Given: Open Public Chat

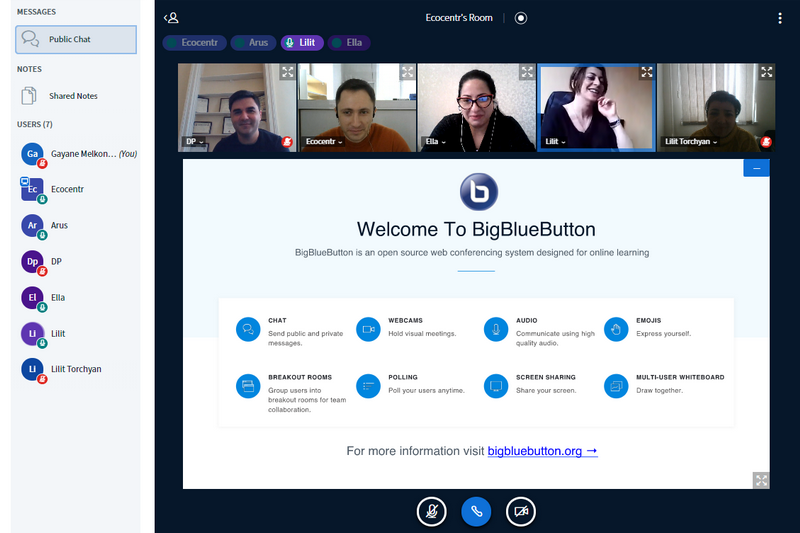Looking at the screenshot, I should [76, 39].
